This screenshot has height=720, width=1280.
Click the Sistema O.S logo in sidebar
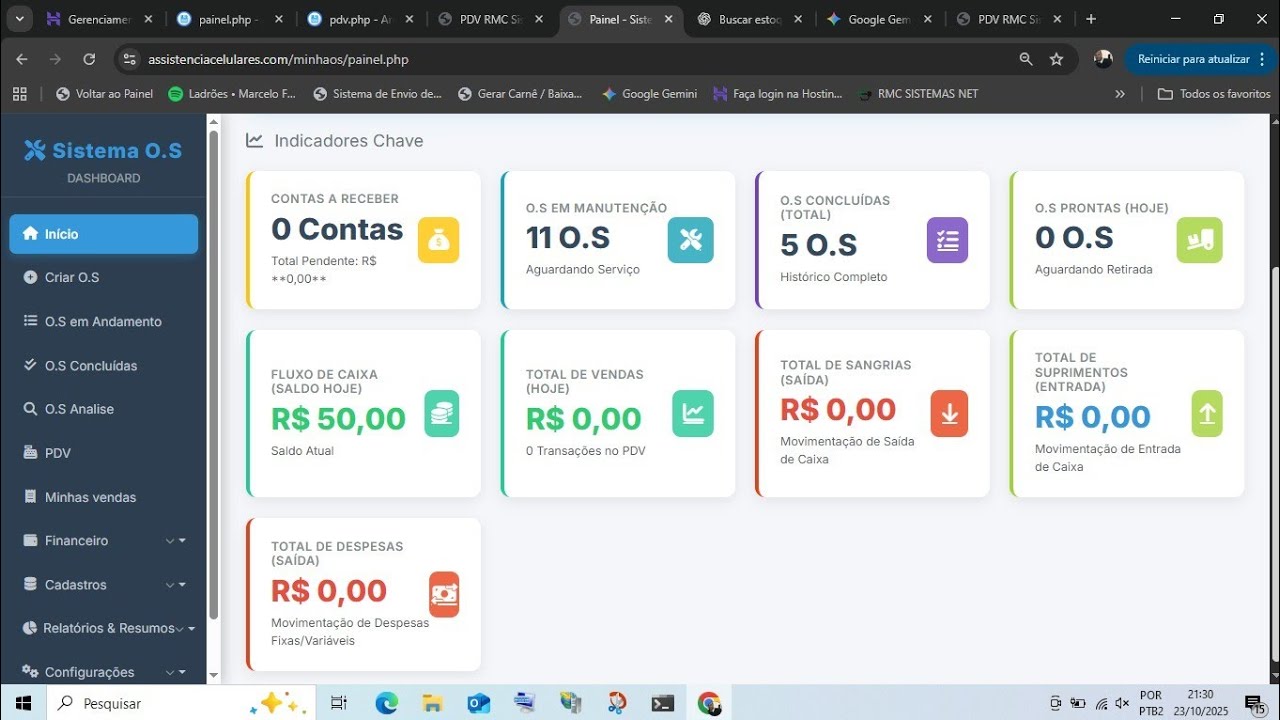103,151
